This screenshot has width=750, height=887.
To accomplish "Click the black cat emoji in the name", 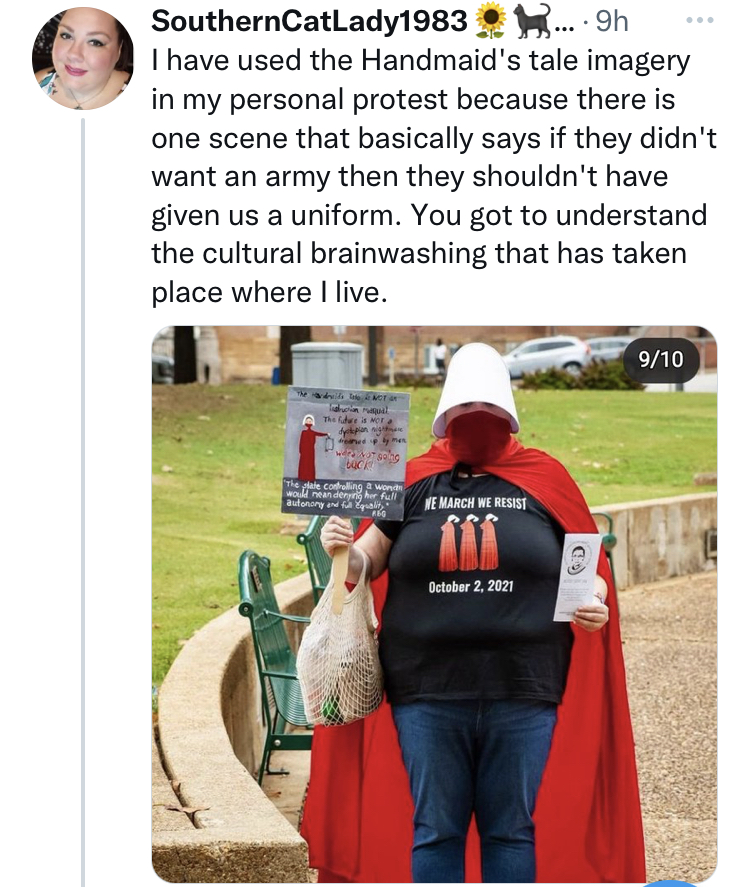I will click(x=533, y=21).
